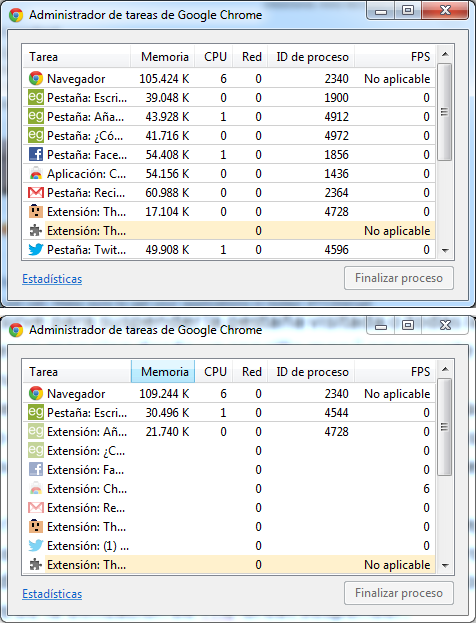Image resolution: width=476 pixels, height=624 pixels.
Task: Select memory value 21.740 K
Action: coord(167,432)
